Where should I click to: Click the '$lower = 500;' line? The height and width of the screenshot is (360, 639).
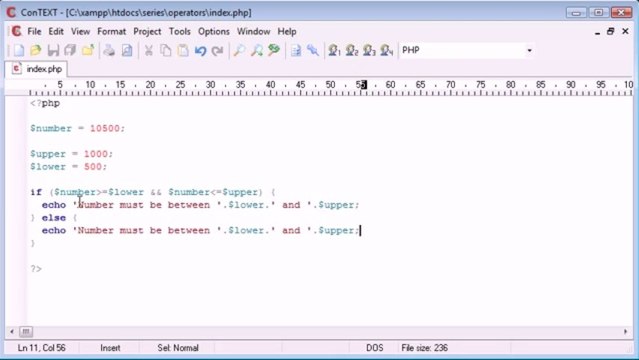click(x=68, y=167)
